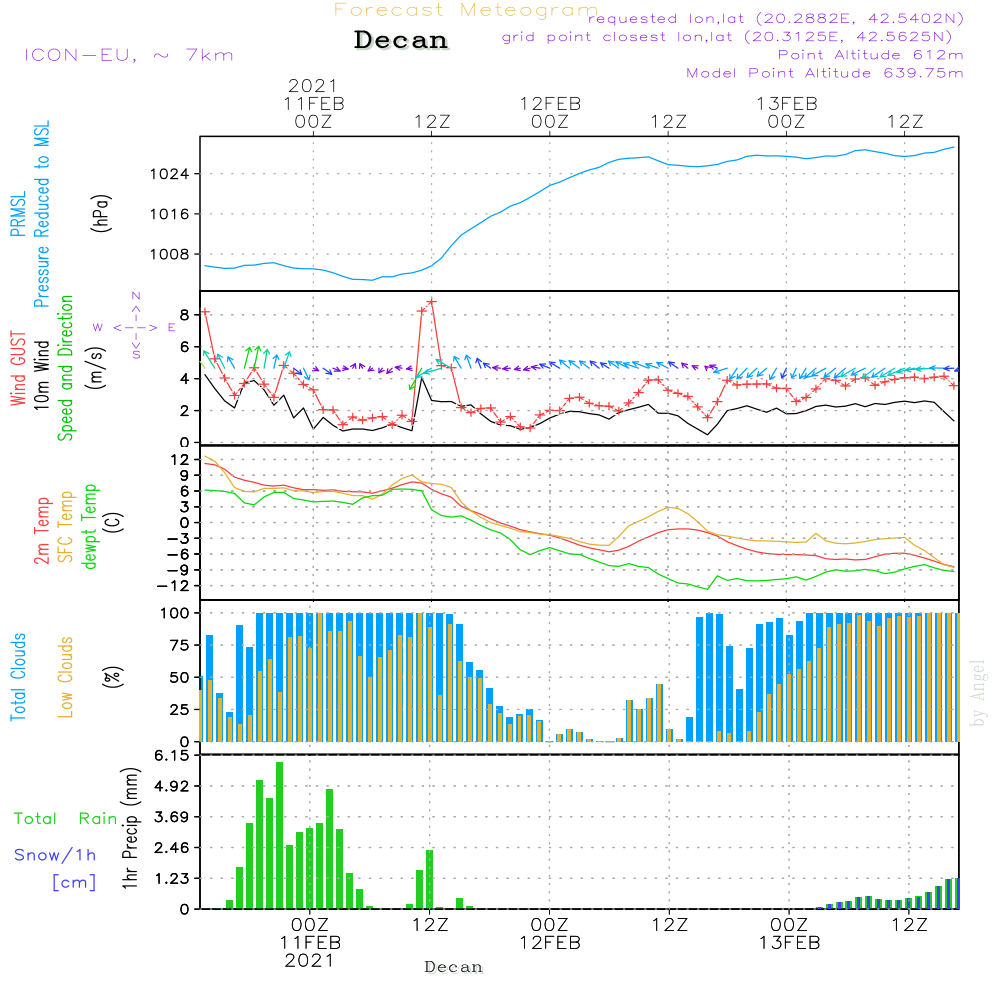Click the requested lon,lat coordinates line
1000x1000 pixels.
click(776, 18)
